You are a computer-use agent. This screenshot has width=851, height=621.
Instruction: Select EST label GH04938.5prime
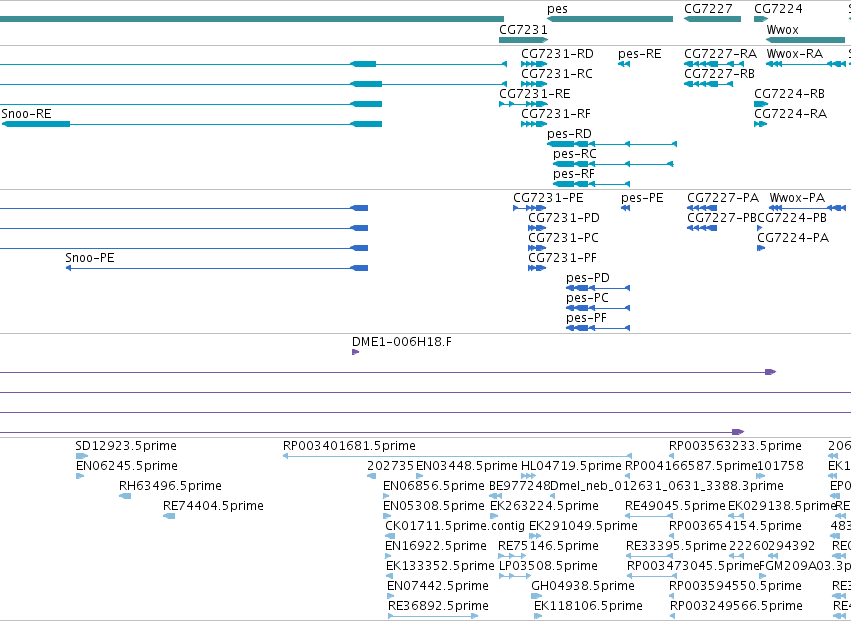click(x=583, y=586)
